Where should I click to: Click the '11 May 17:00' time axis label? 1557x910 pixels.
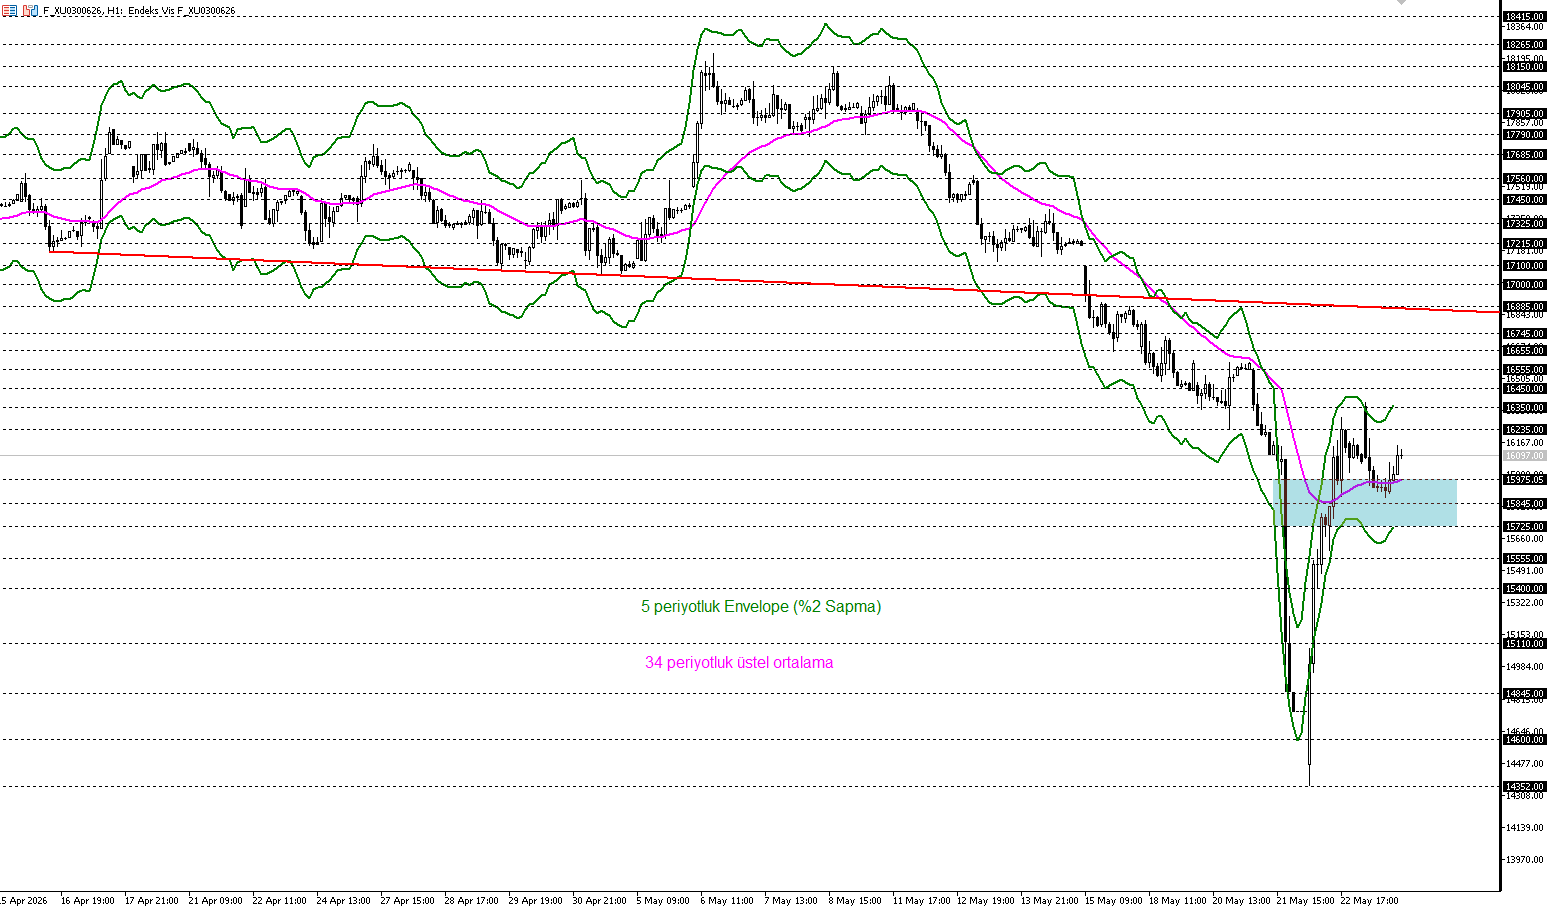tap(921, 901)
